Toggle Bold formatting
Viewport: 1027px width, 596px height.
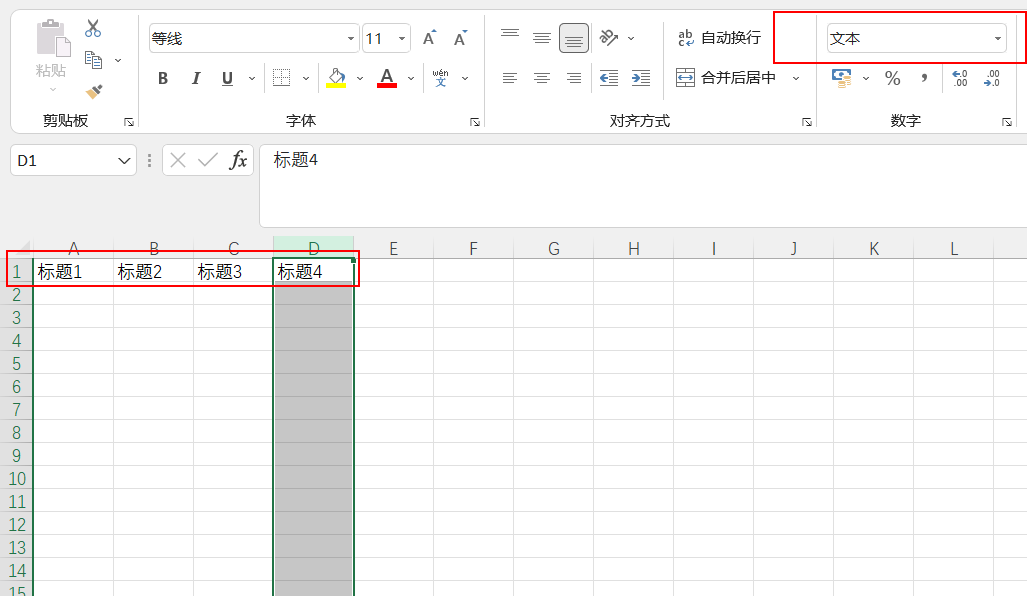(x=163, y=79)
